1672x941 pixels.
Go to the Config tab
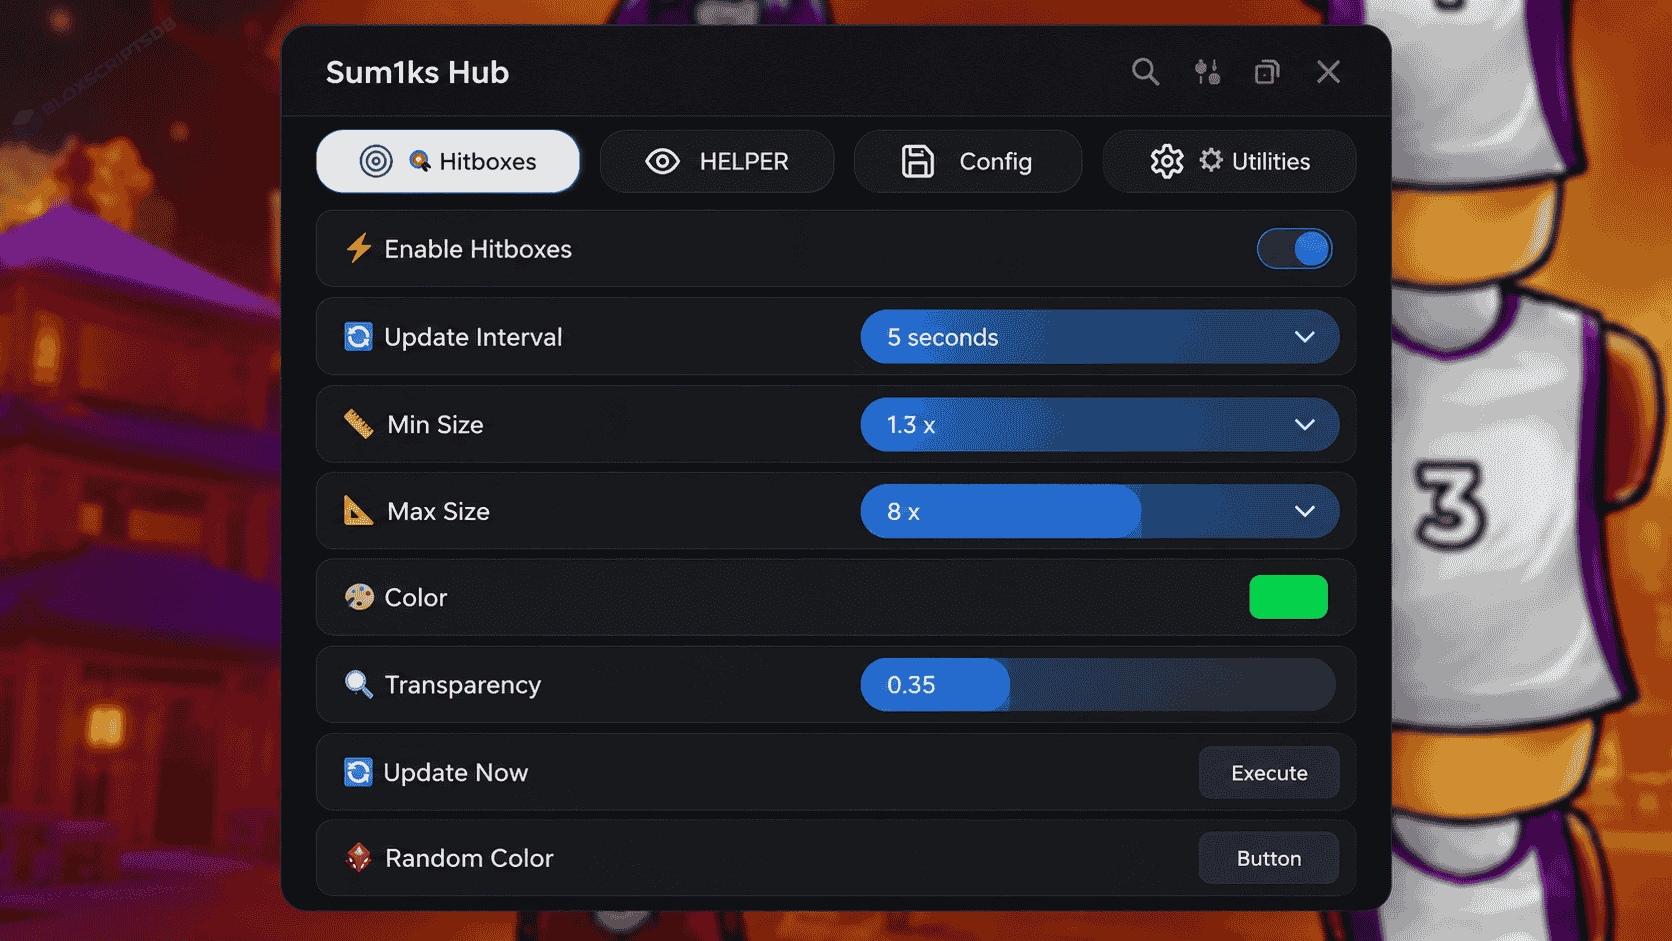coord(968,161)
